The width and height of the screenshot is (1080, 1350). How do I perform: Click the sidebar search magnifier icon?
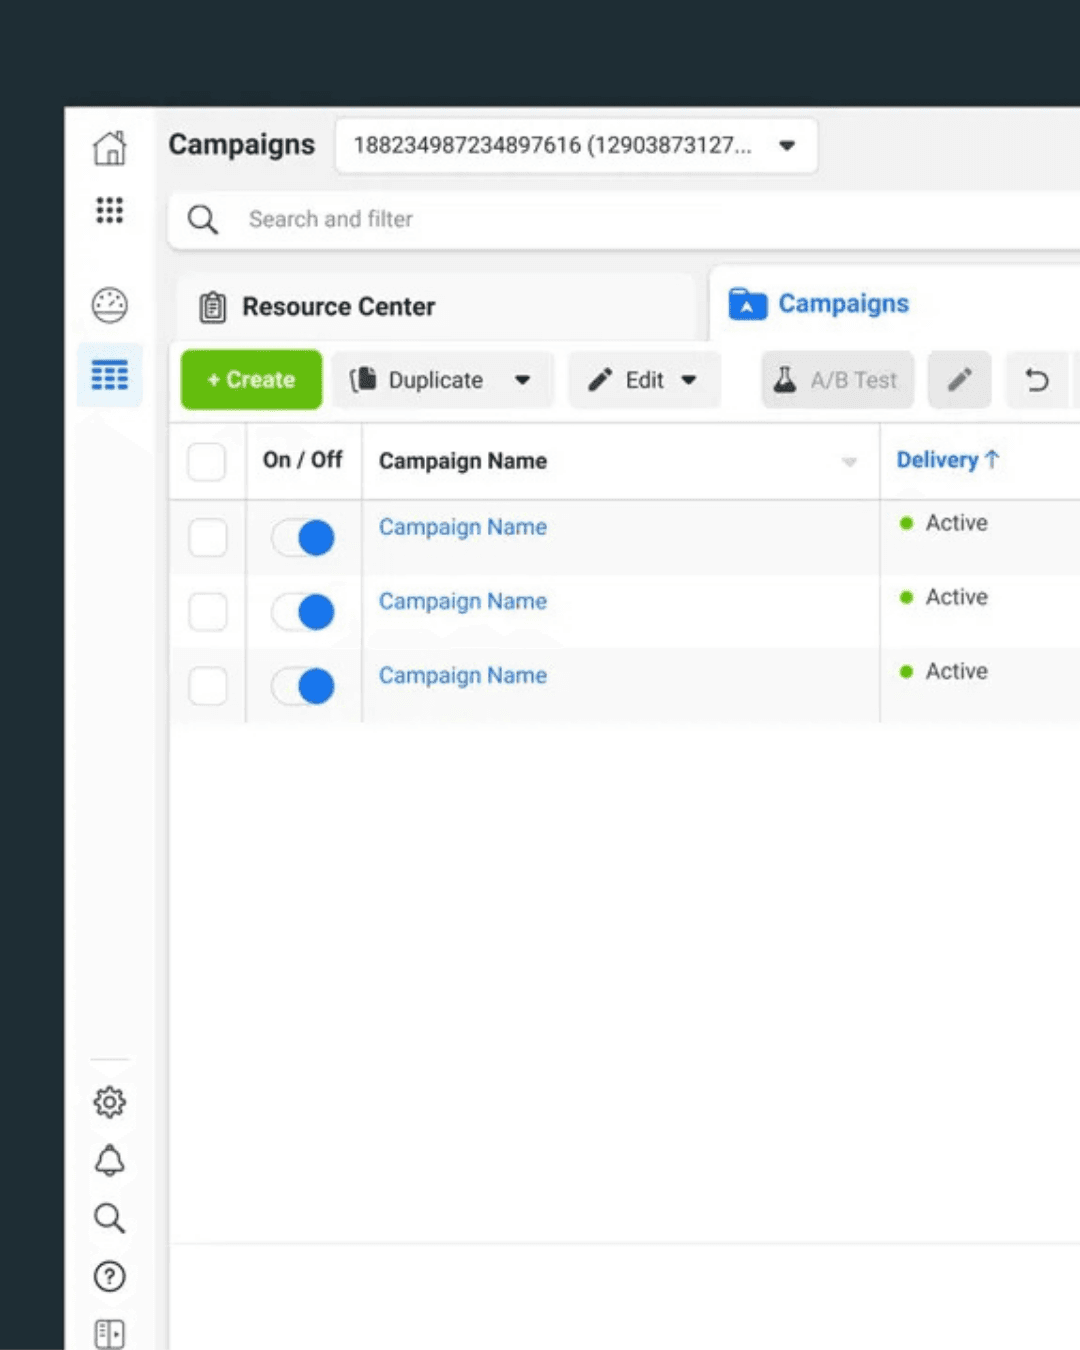click(x=110, y=1218)
